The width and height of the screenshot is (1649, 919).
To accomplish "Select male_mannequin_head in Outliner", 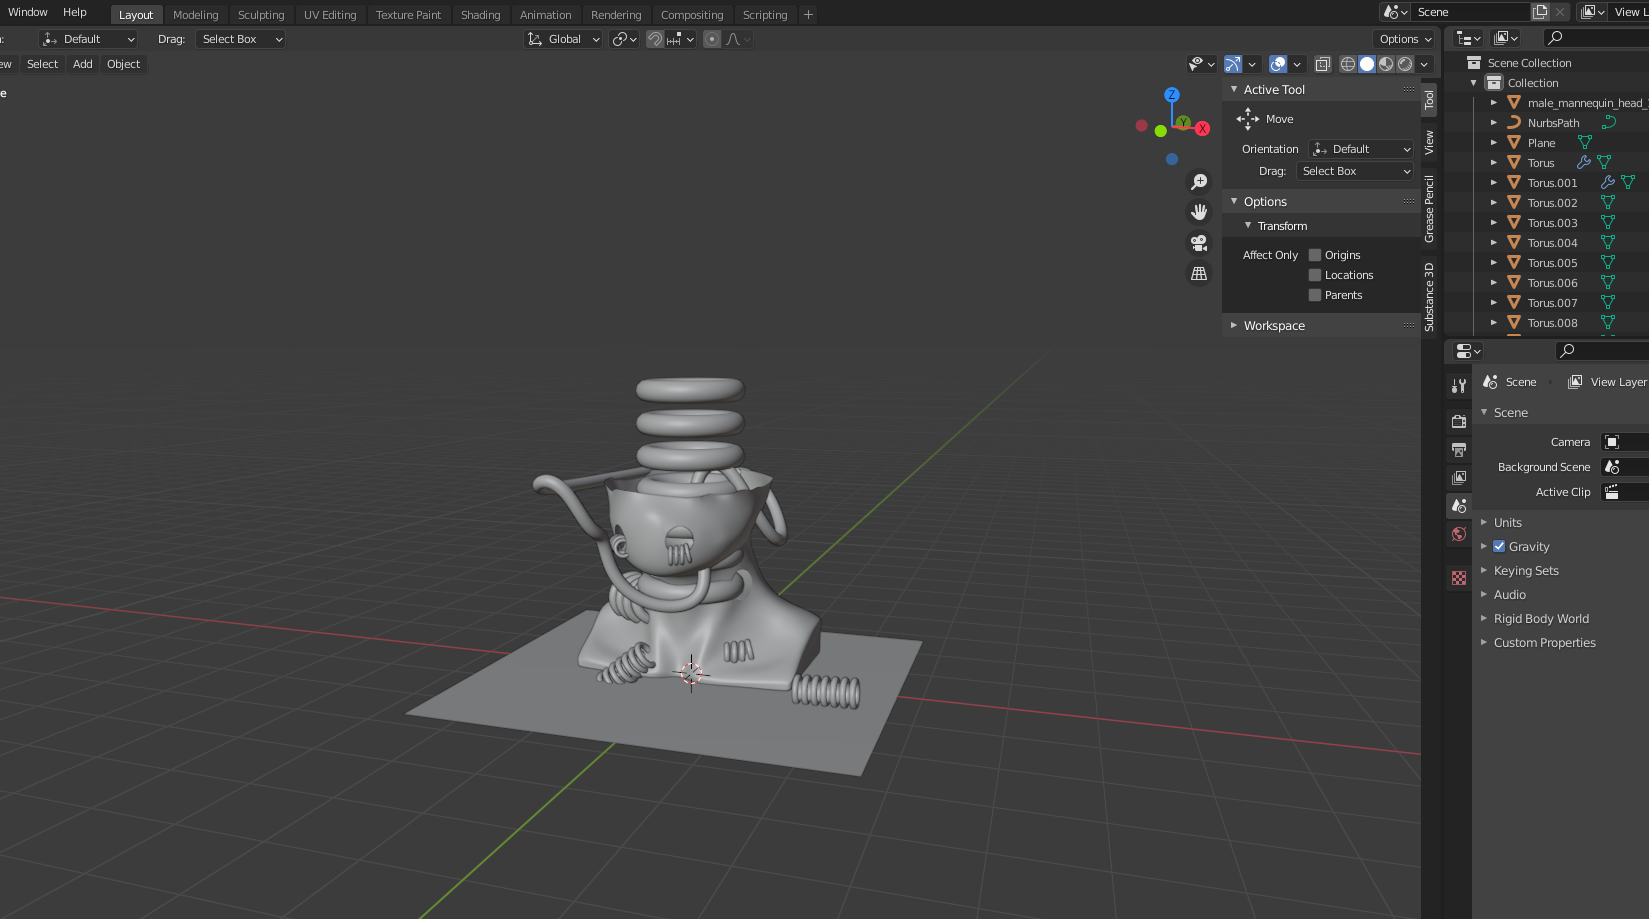I will 1585,103.
